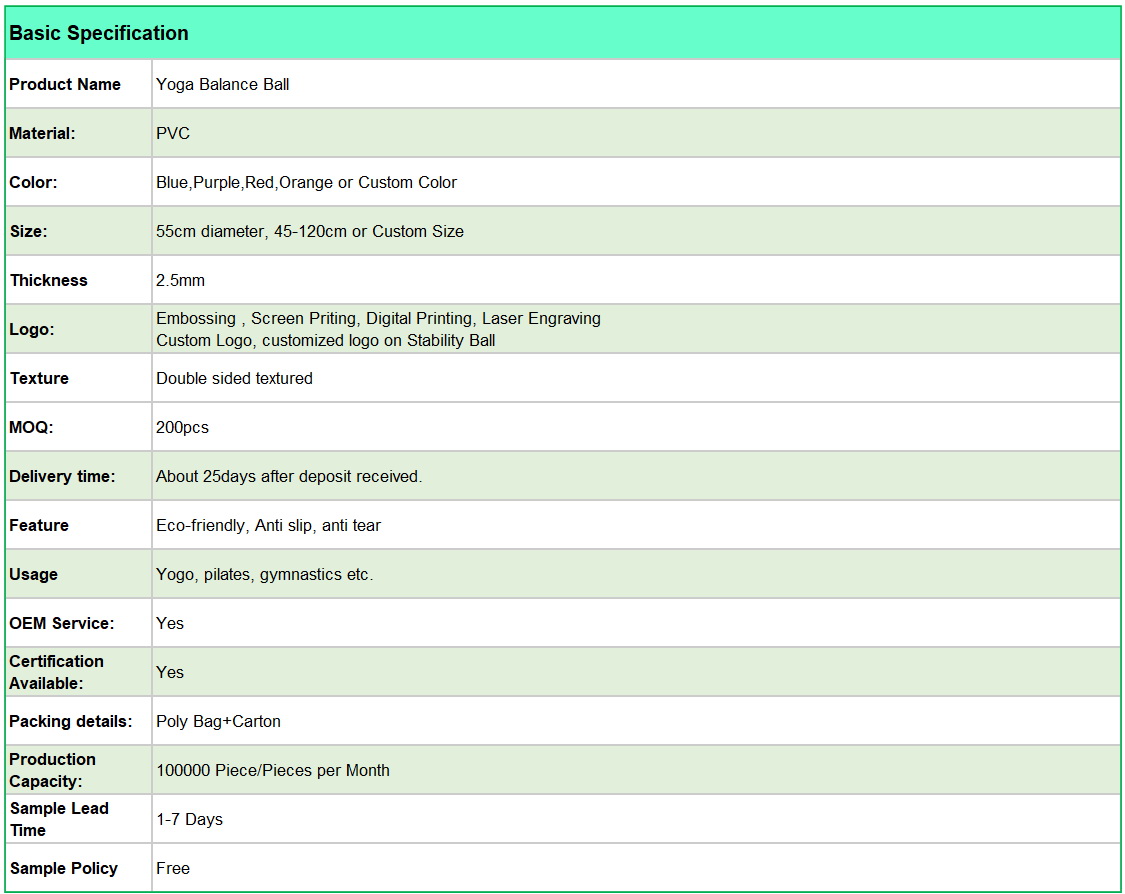
Task: Click the 'Free' sample policy value
Action: click(173, 868)
